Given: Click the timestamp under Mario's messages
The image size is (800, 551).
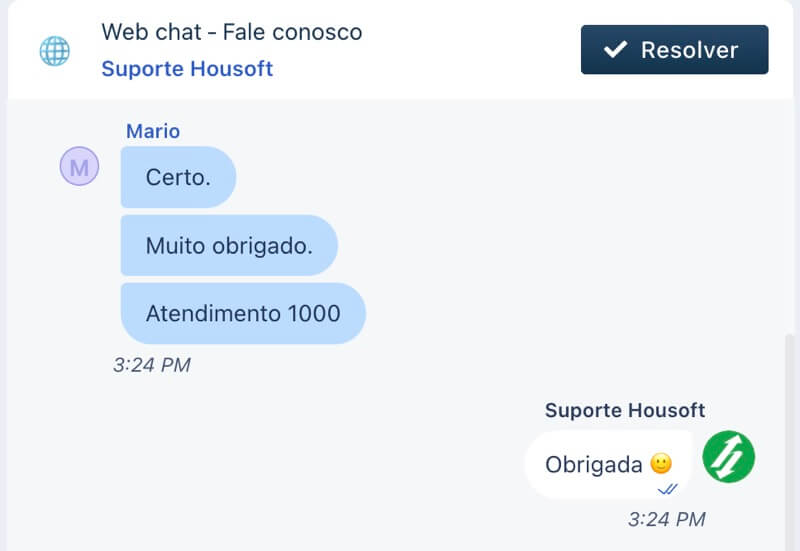Looking at the screenshot, I should 151,365.
